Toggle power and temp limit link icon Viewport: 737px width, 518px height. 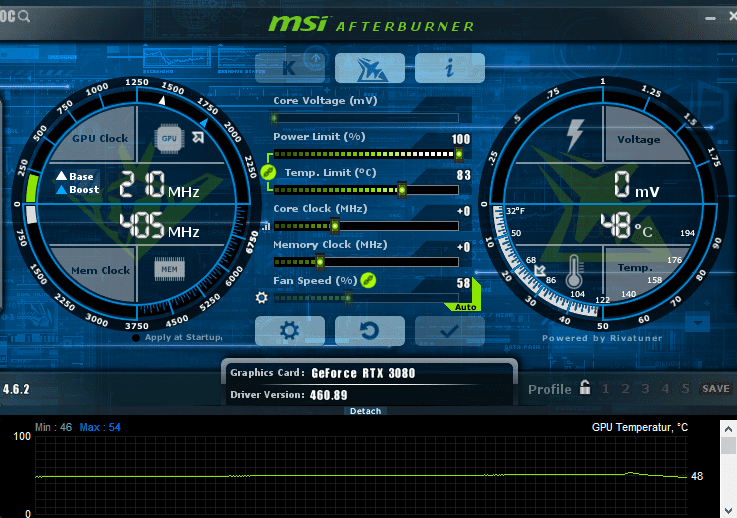pos(268,172)
